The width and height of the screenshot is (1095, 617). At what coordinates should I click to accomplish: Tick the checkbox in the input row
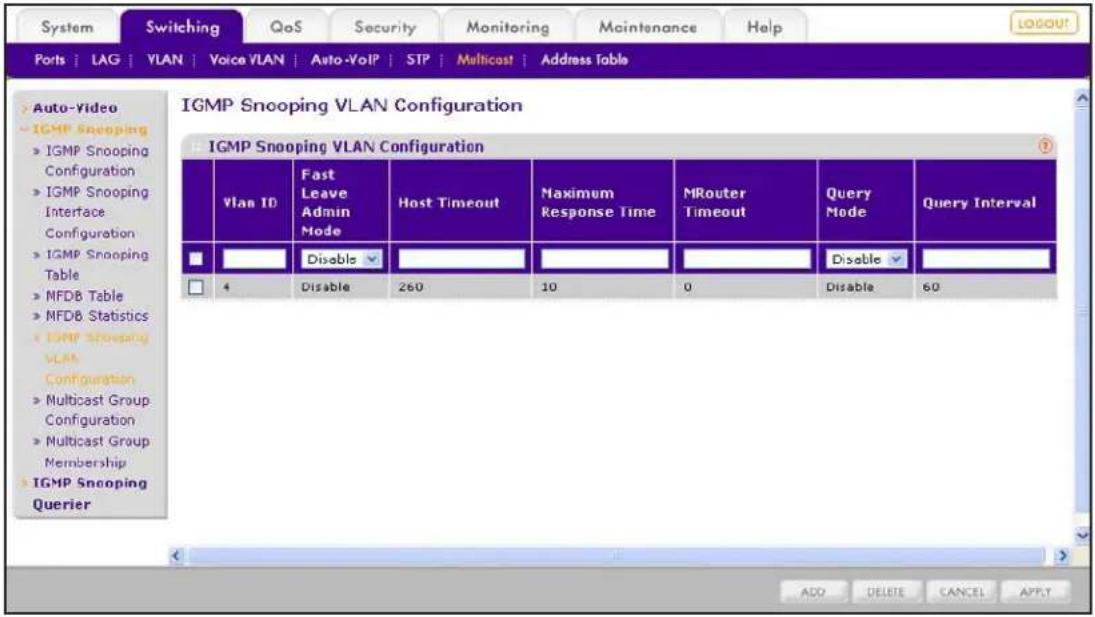click(x=196, y=259)
